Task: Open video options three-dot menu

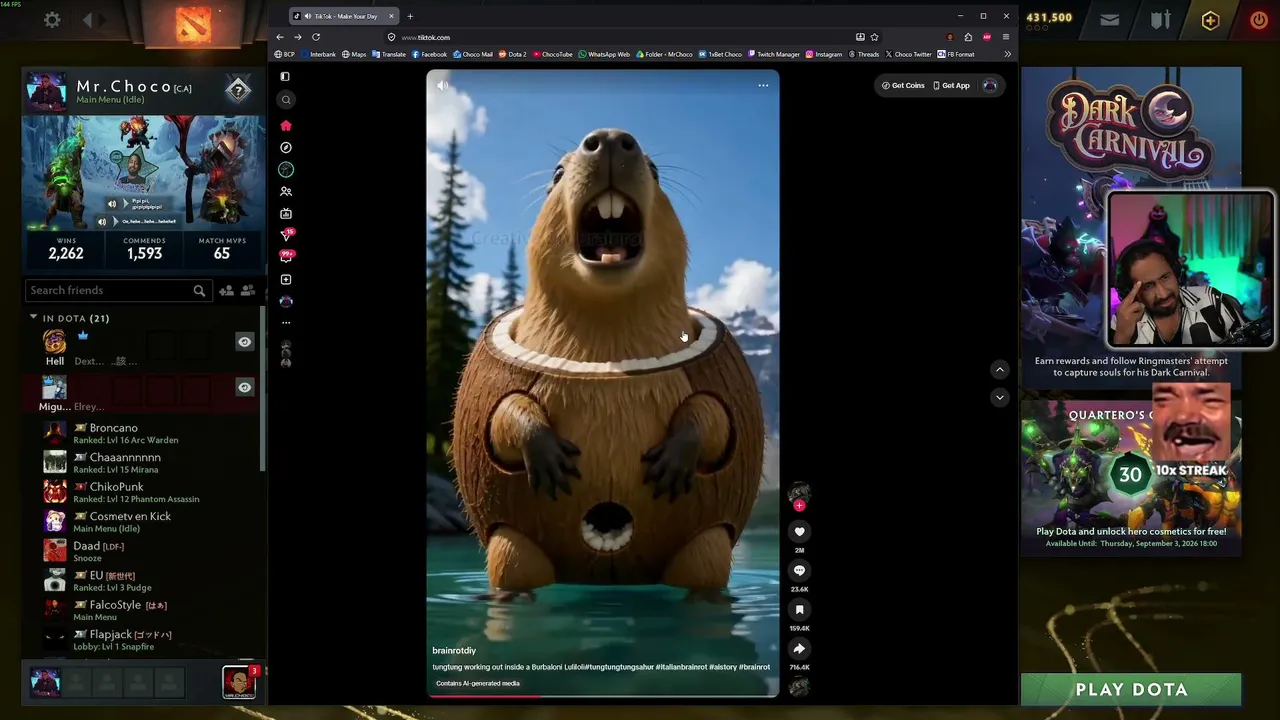Action: pos(763,85)
